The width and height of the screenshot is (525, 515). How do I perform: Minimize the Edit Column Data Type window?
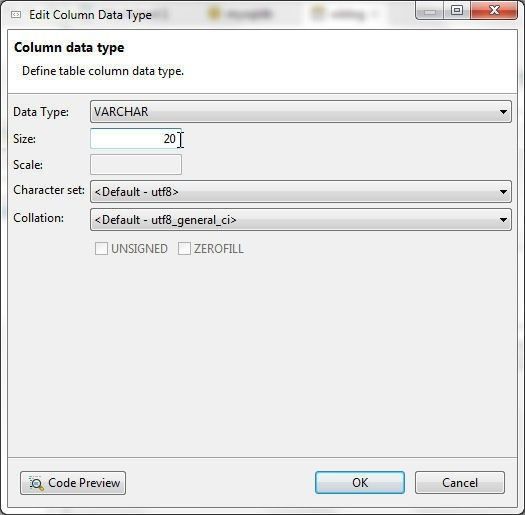point(430,11)
